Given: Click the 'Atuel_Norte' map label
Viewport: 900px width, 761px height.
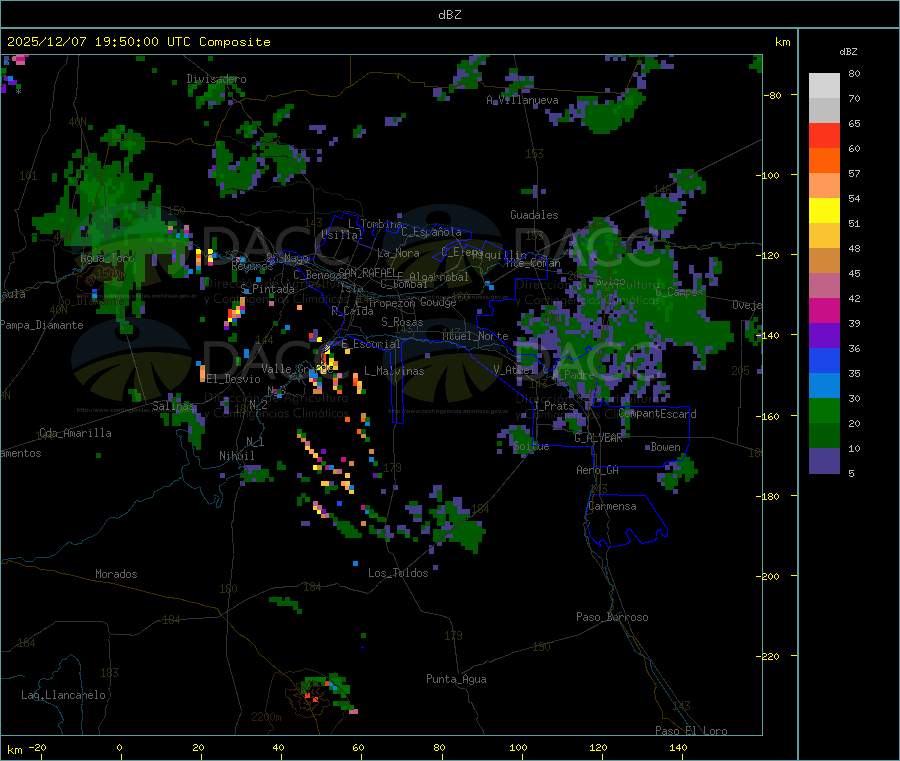Looking at the screenshot, I should pyautogui.click(x=475, y=336).
